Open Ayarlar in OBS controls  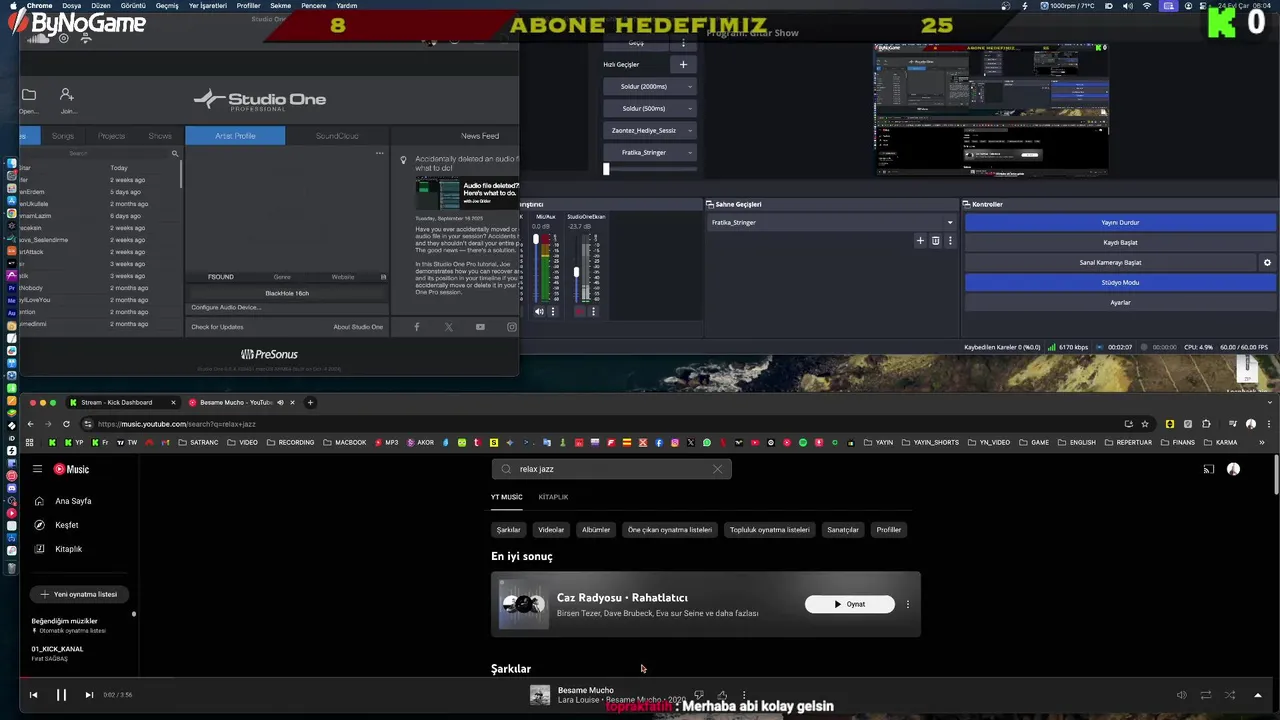1120,302
